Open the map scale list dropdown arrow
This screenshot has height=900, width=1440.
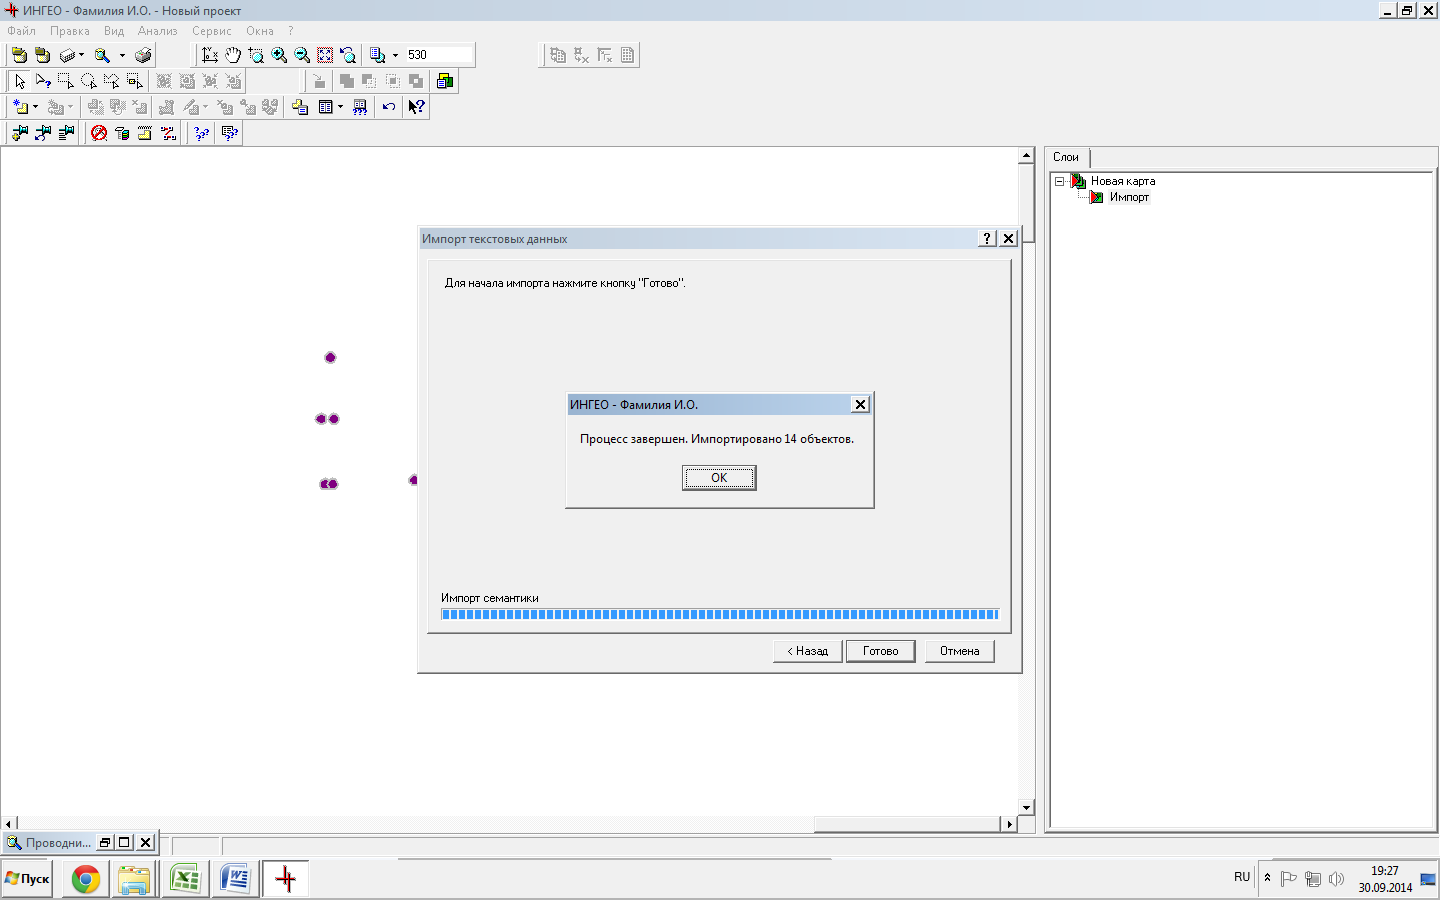395,55
